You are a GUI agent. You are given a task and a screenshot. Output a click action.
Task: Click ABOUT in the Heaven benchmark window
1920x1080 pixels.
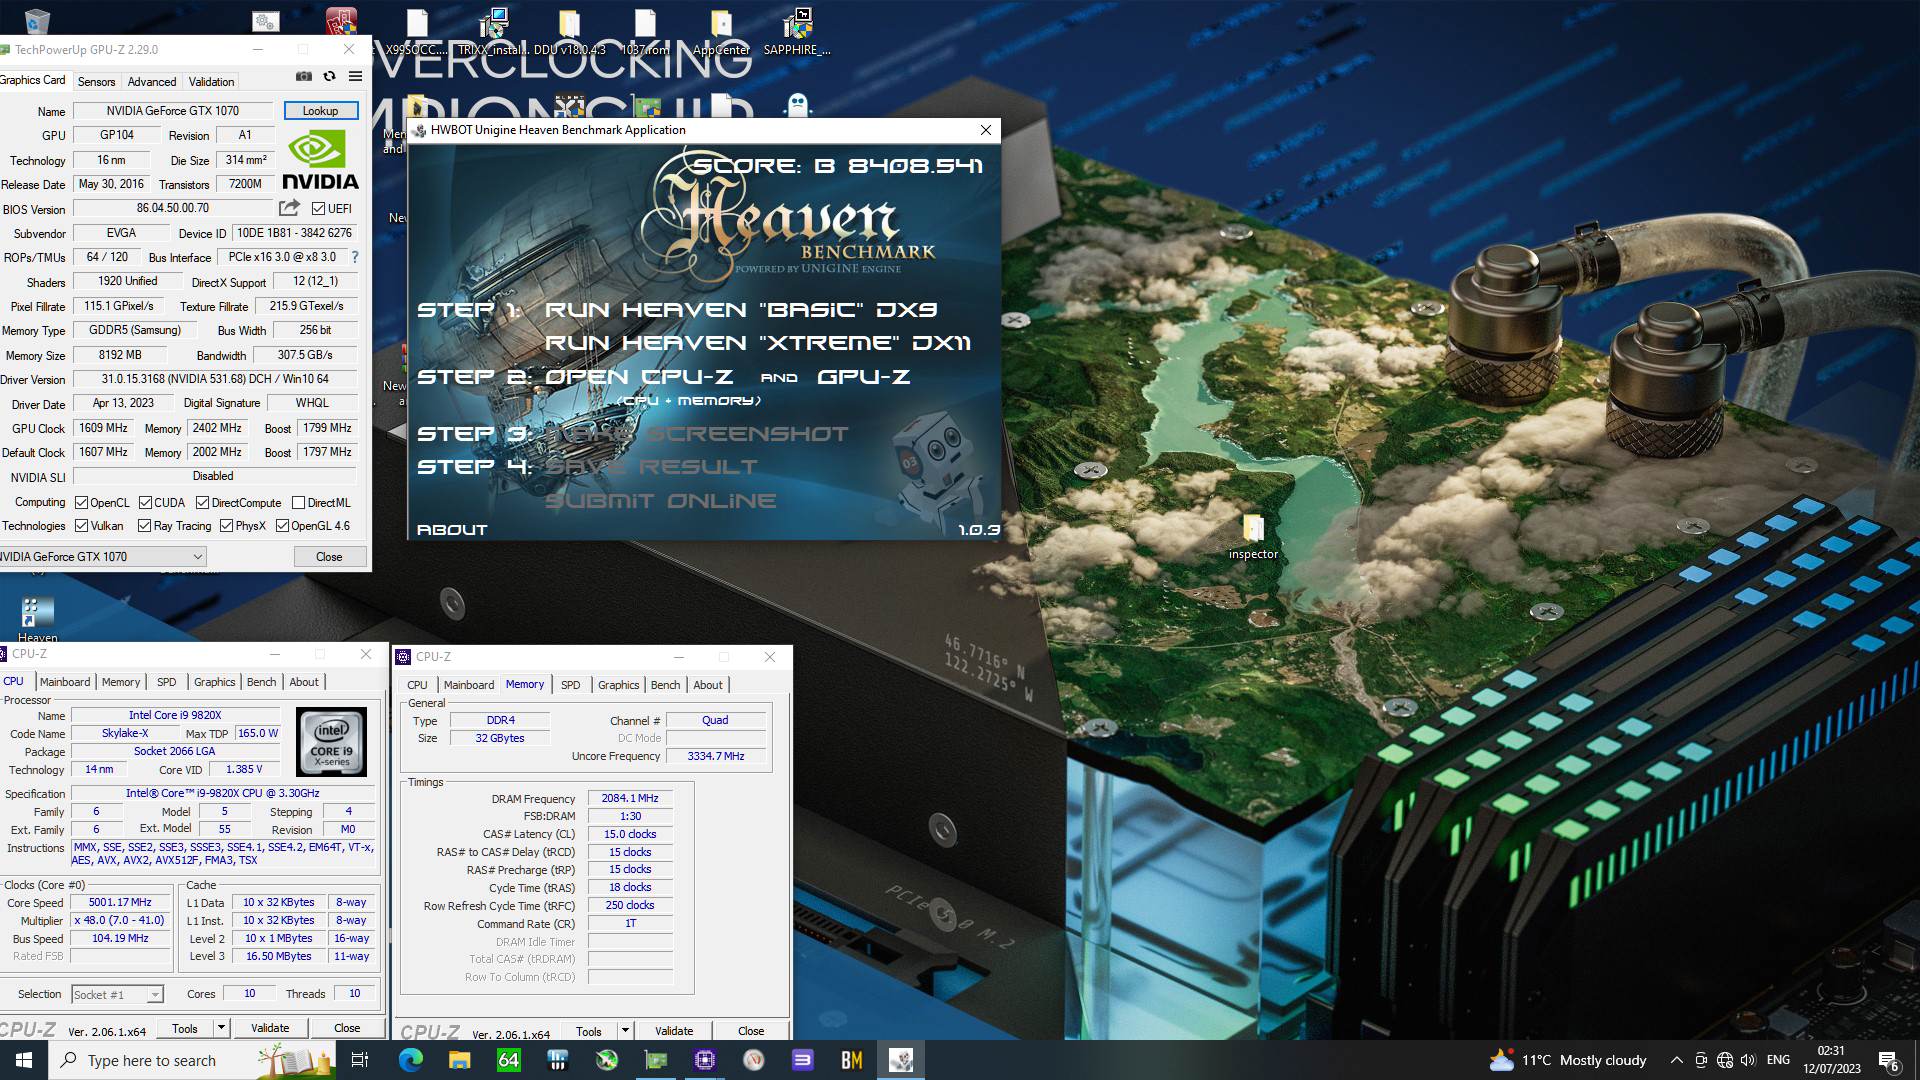(452, 530)
